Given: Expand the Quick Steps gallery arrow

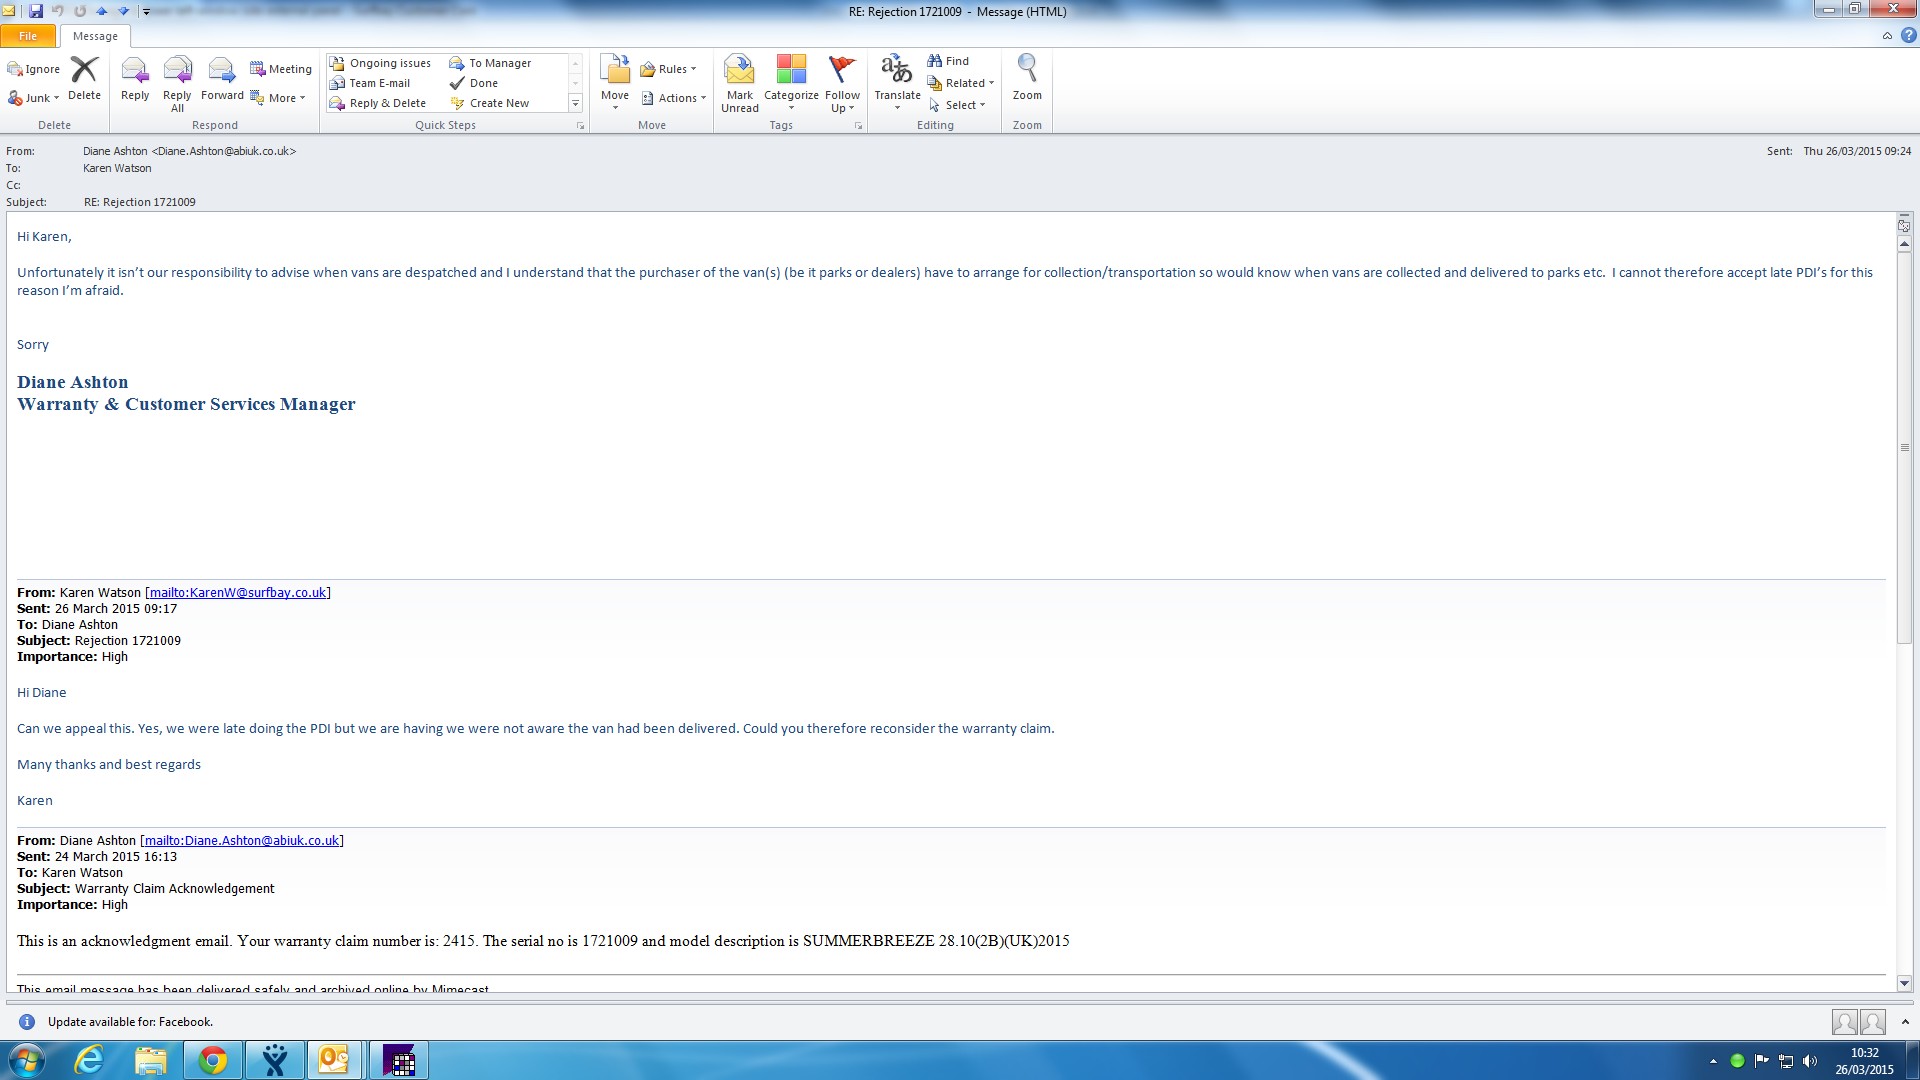Looking at the screenshot, I should click(575, 103).
